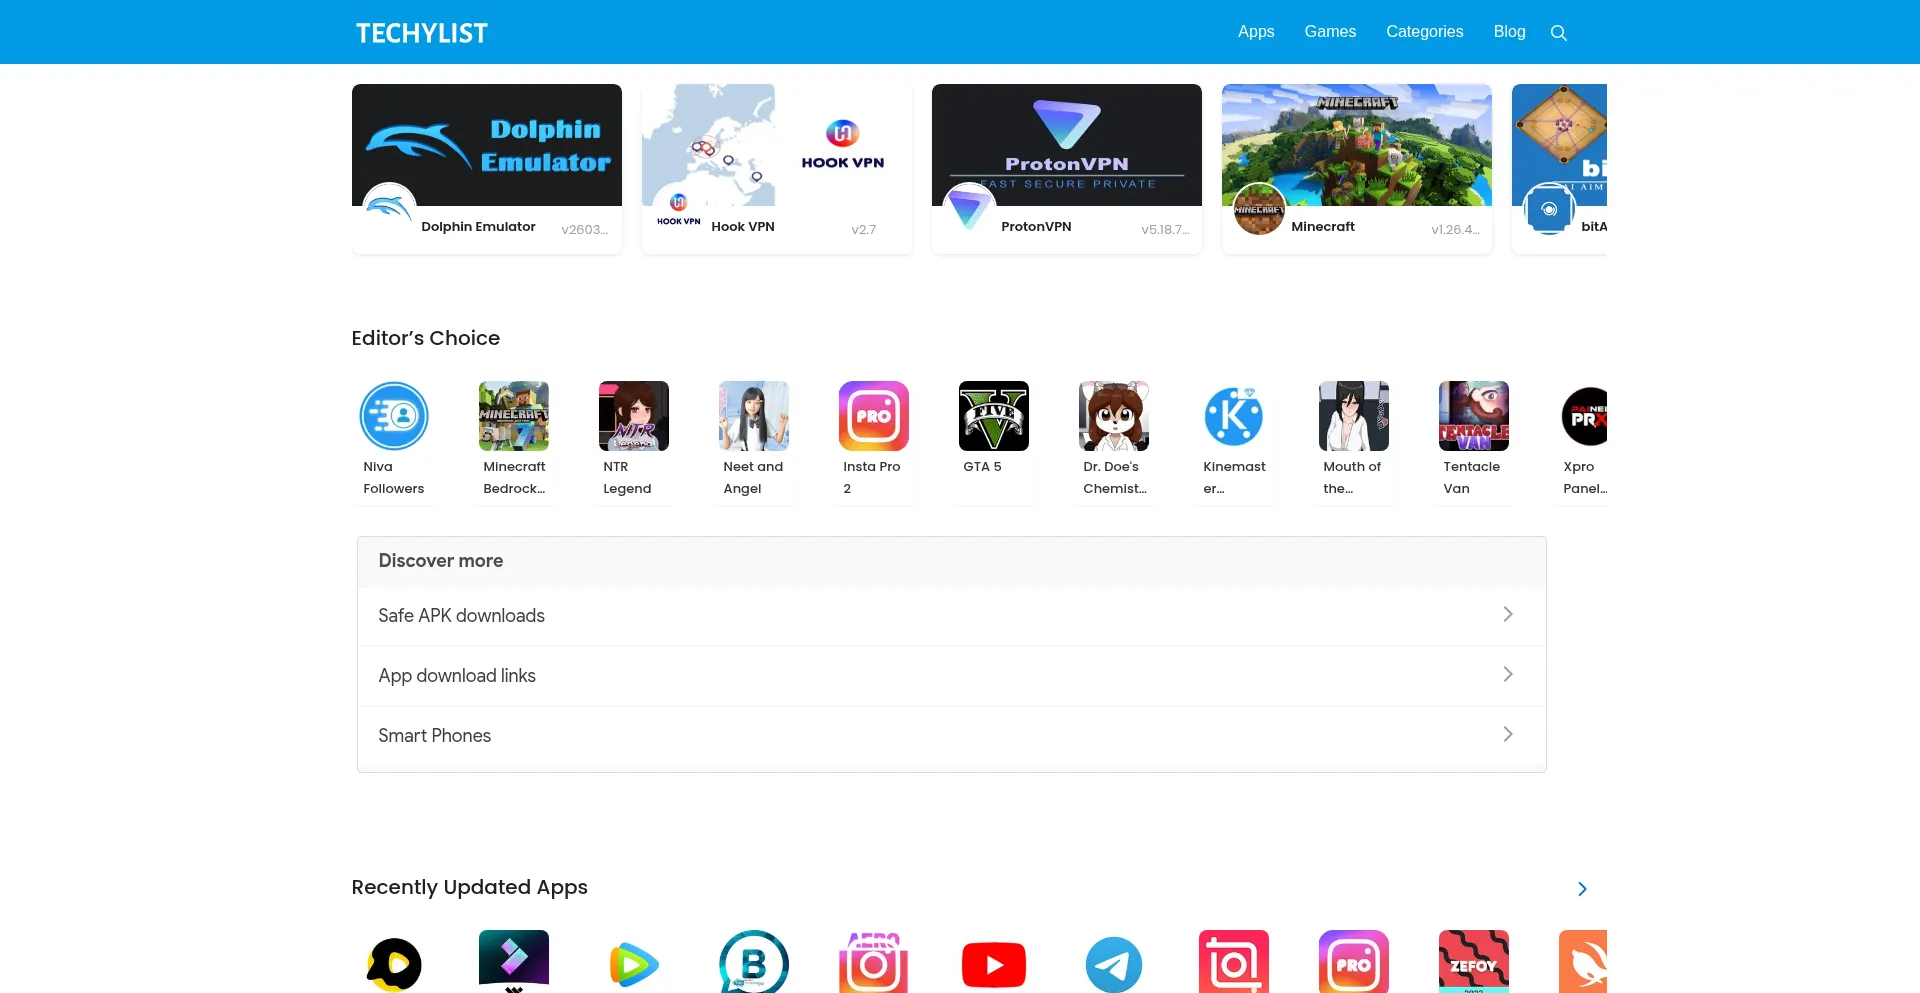Image resolution: width=1920 pixels, height=993 pixels.
Task: Open the Safe APK downloads link
Action: (x=461, y=615)
